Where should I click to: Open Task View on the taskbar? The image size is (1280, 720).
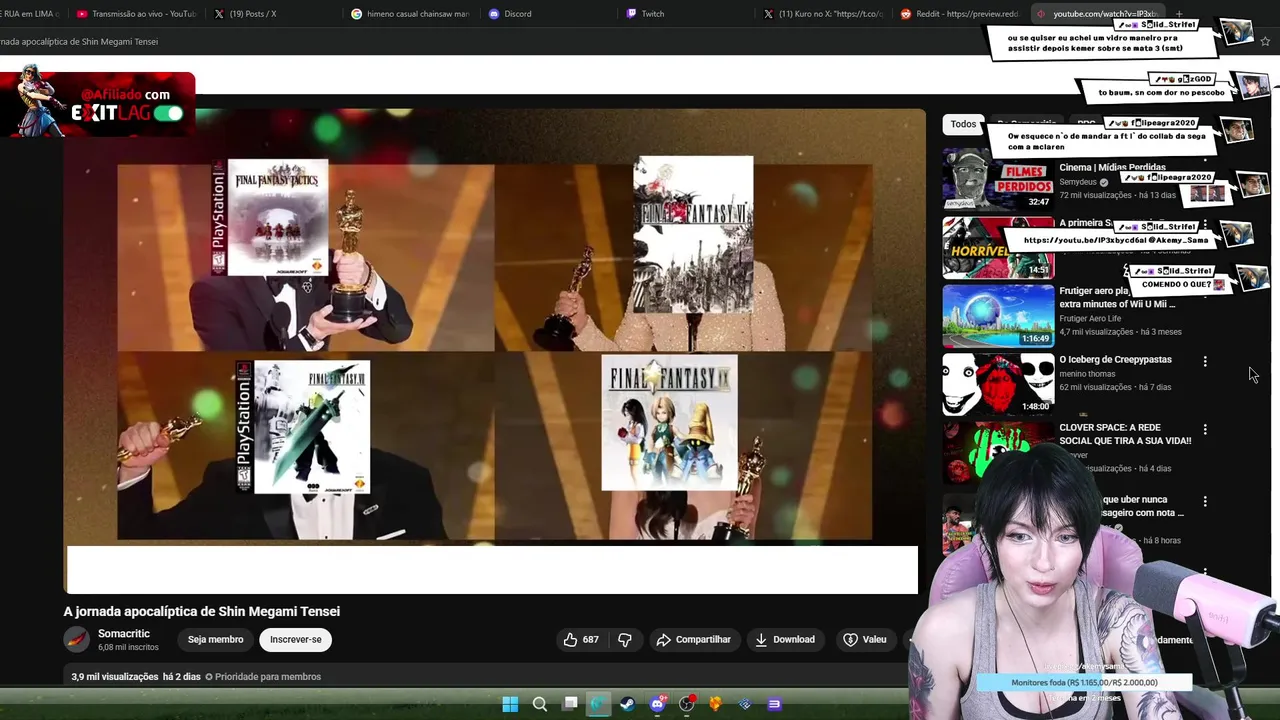point(570,704)
